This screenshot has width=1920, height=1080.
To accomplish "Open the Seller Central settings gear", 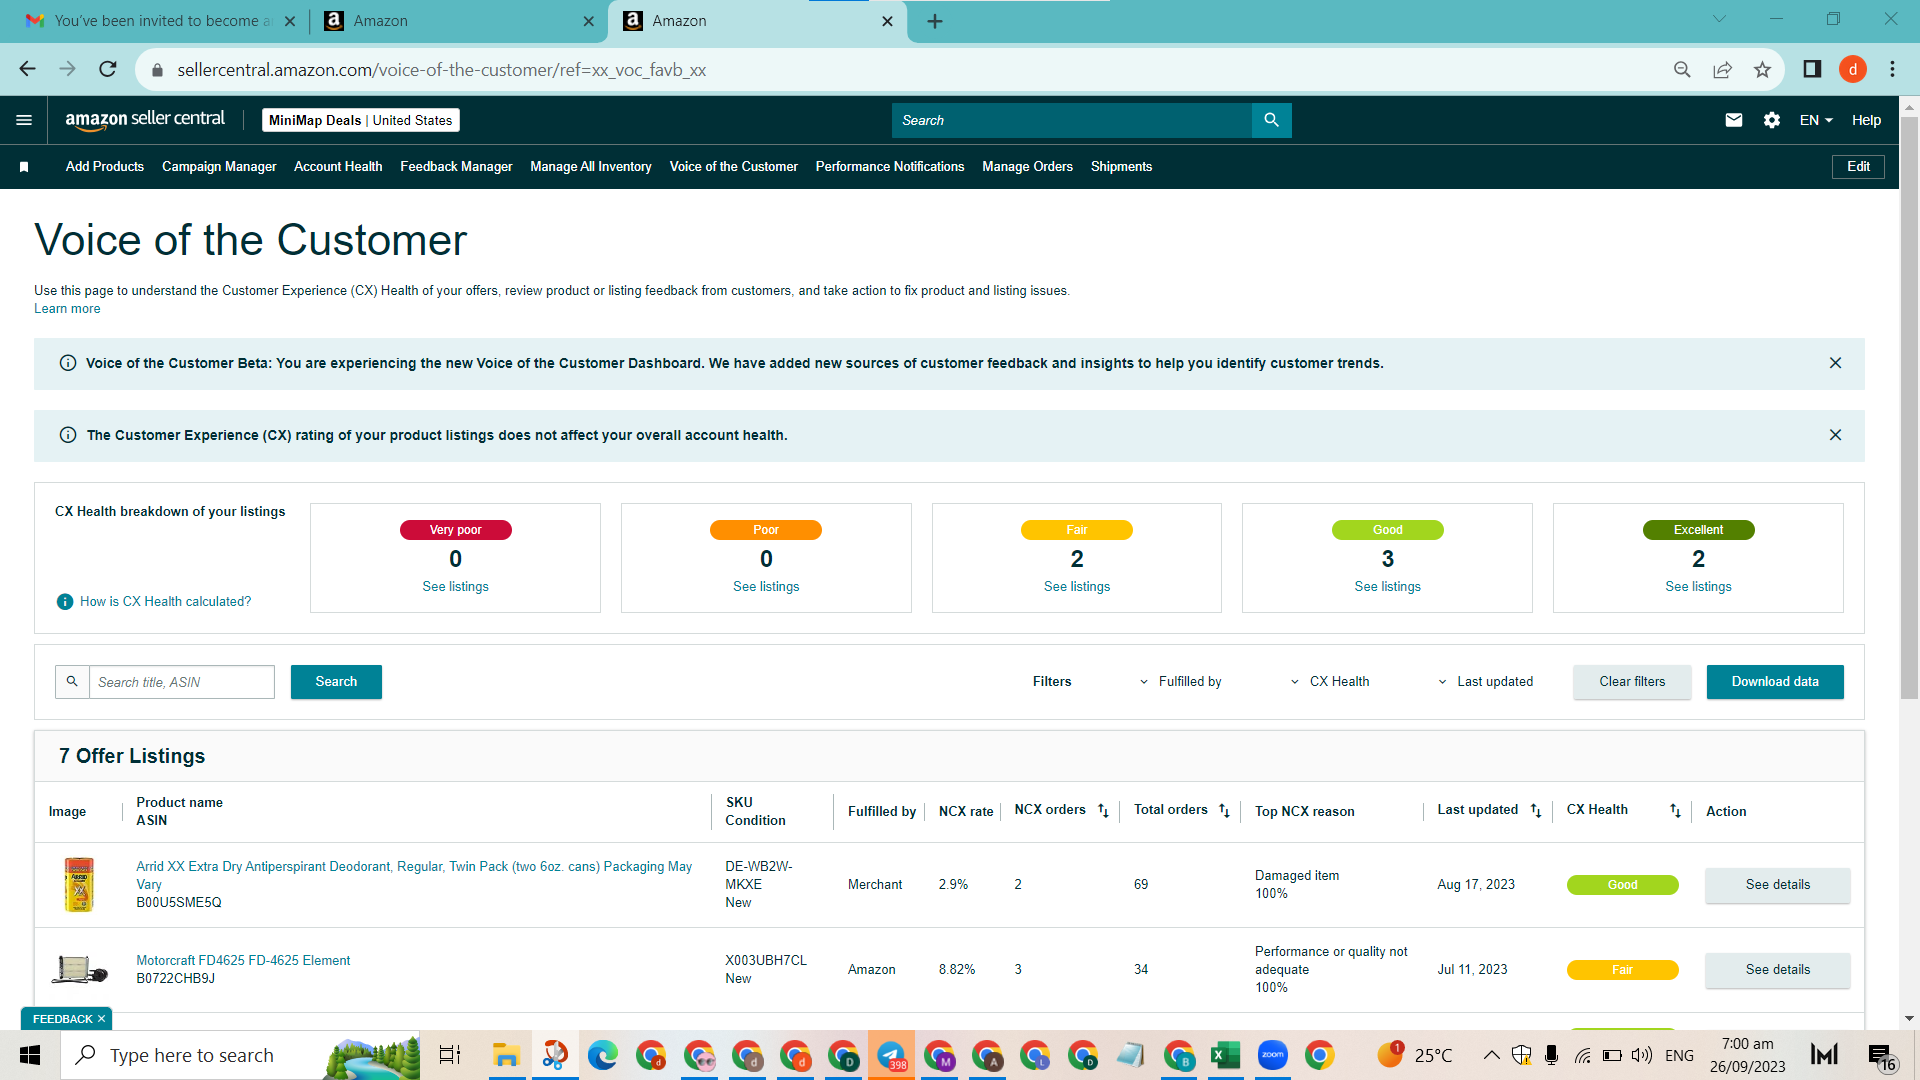I will (x=1772, y=120).
